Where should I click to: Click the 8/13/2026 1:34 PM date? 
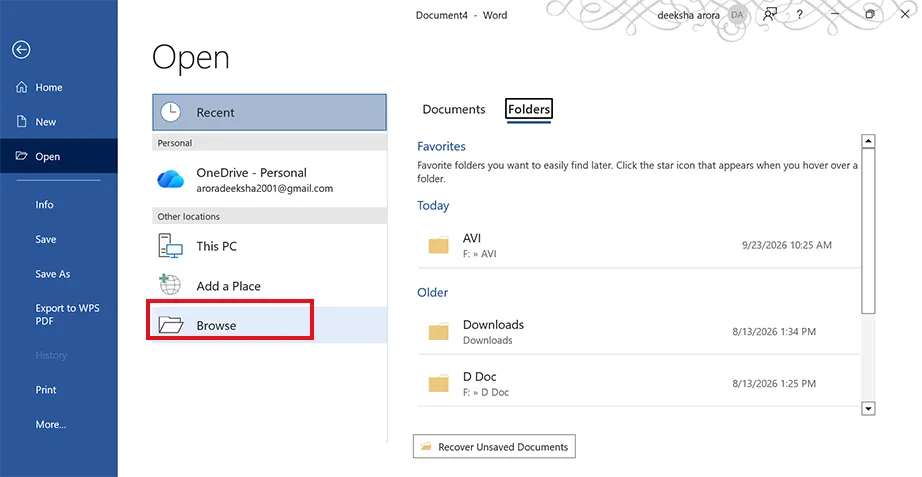(x=774, y=332)
